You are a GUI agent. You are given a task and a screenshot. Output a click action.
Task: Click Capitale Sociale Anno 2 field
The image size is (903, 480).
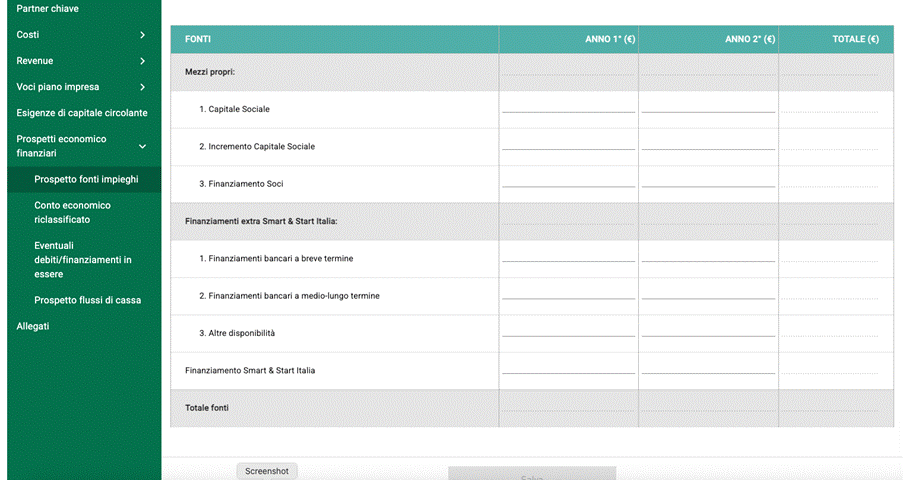[708, 107]
